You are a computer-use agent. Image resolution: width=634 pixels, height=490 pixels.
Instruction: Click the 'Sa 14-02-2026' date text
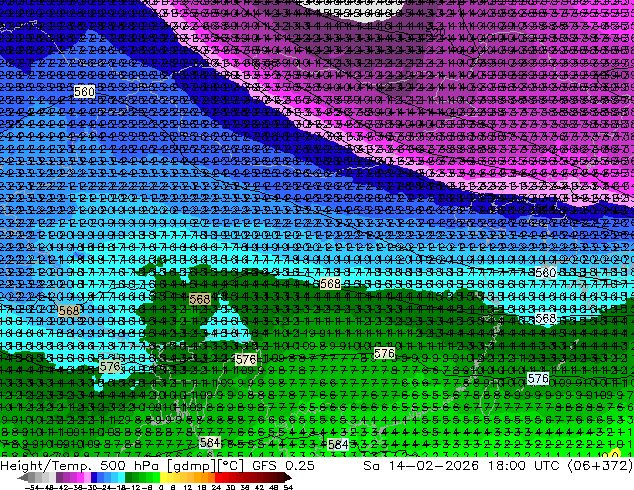[x=422, y=465]
